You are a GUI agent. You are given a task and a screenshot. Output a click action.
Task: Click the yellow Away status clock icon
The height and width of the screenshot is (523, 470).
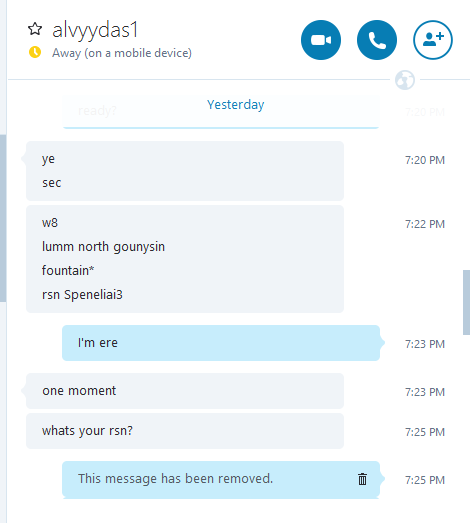35,52
